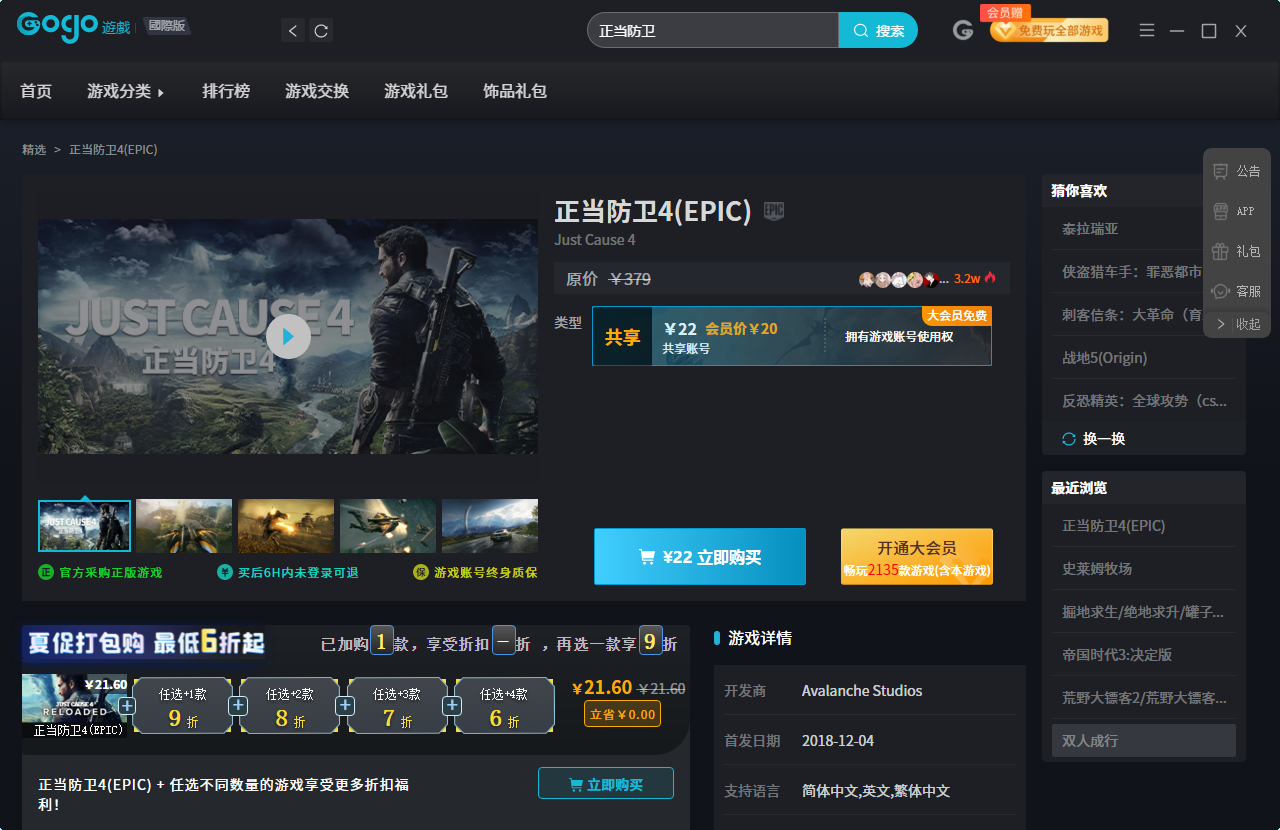Open 反恐精英：全球攻势 recommendation
The width and height of the screenshot is (1280, 830).
pyautogui.click(x=1144, y=401)
